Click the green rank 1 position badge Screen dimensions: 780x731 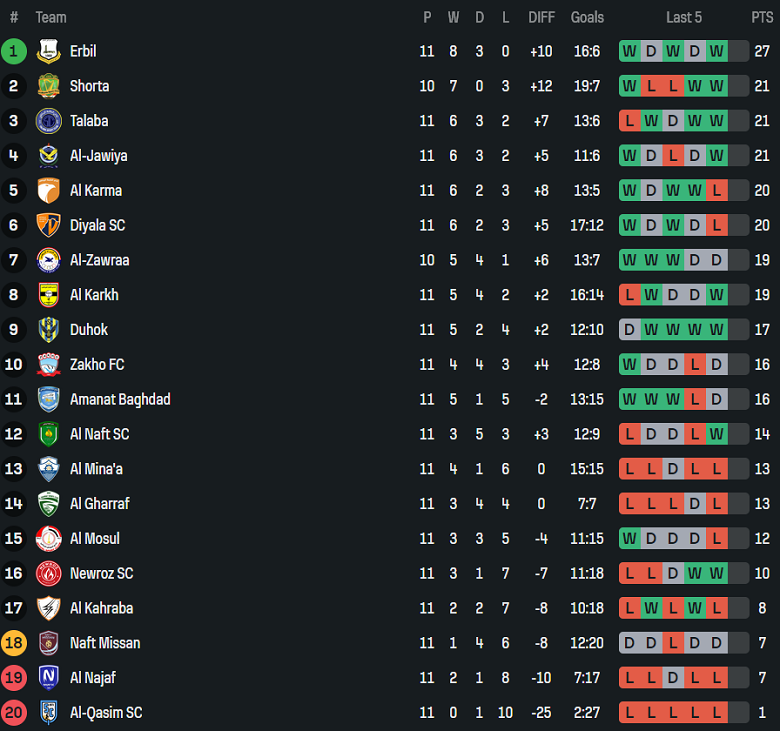(x=14, y=51)
